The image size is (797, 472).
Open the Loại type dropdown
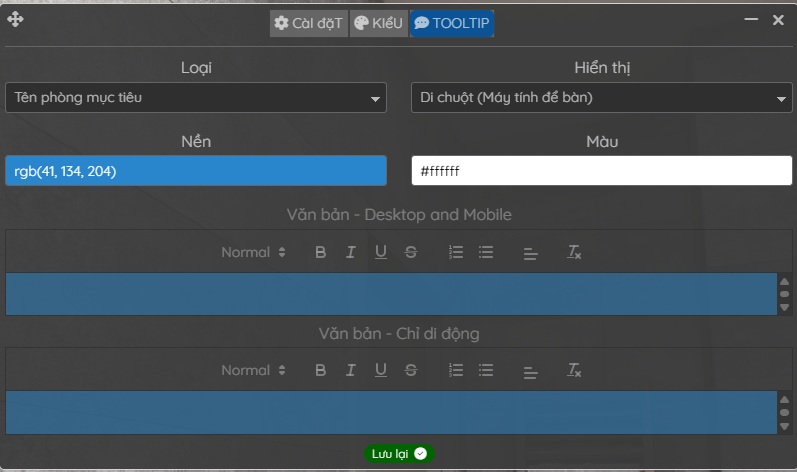coord(195,98)
